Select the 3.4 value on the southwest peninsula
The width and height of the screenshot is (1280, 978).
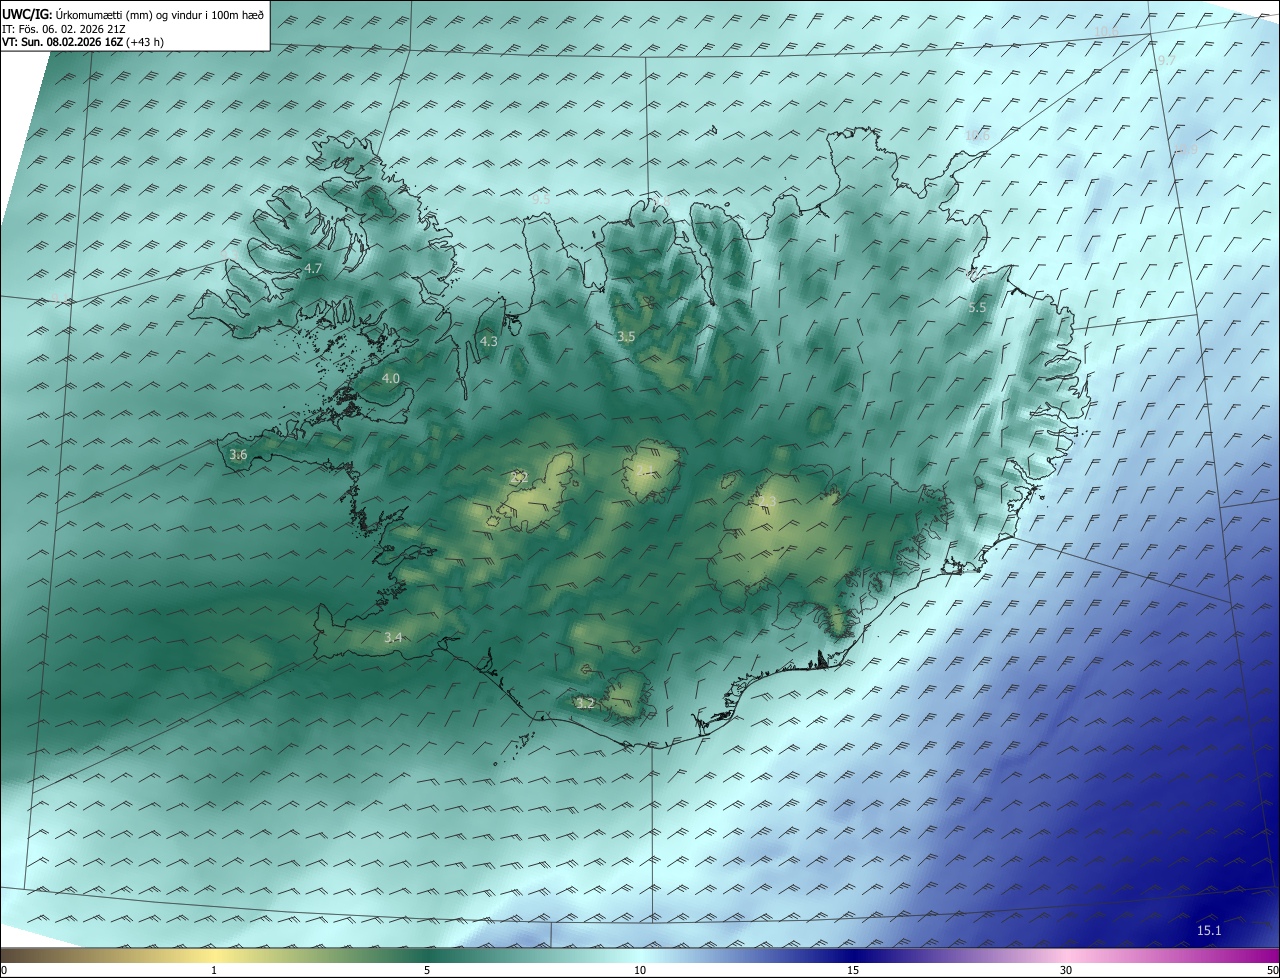click(393, 638)
